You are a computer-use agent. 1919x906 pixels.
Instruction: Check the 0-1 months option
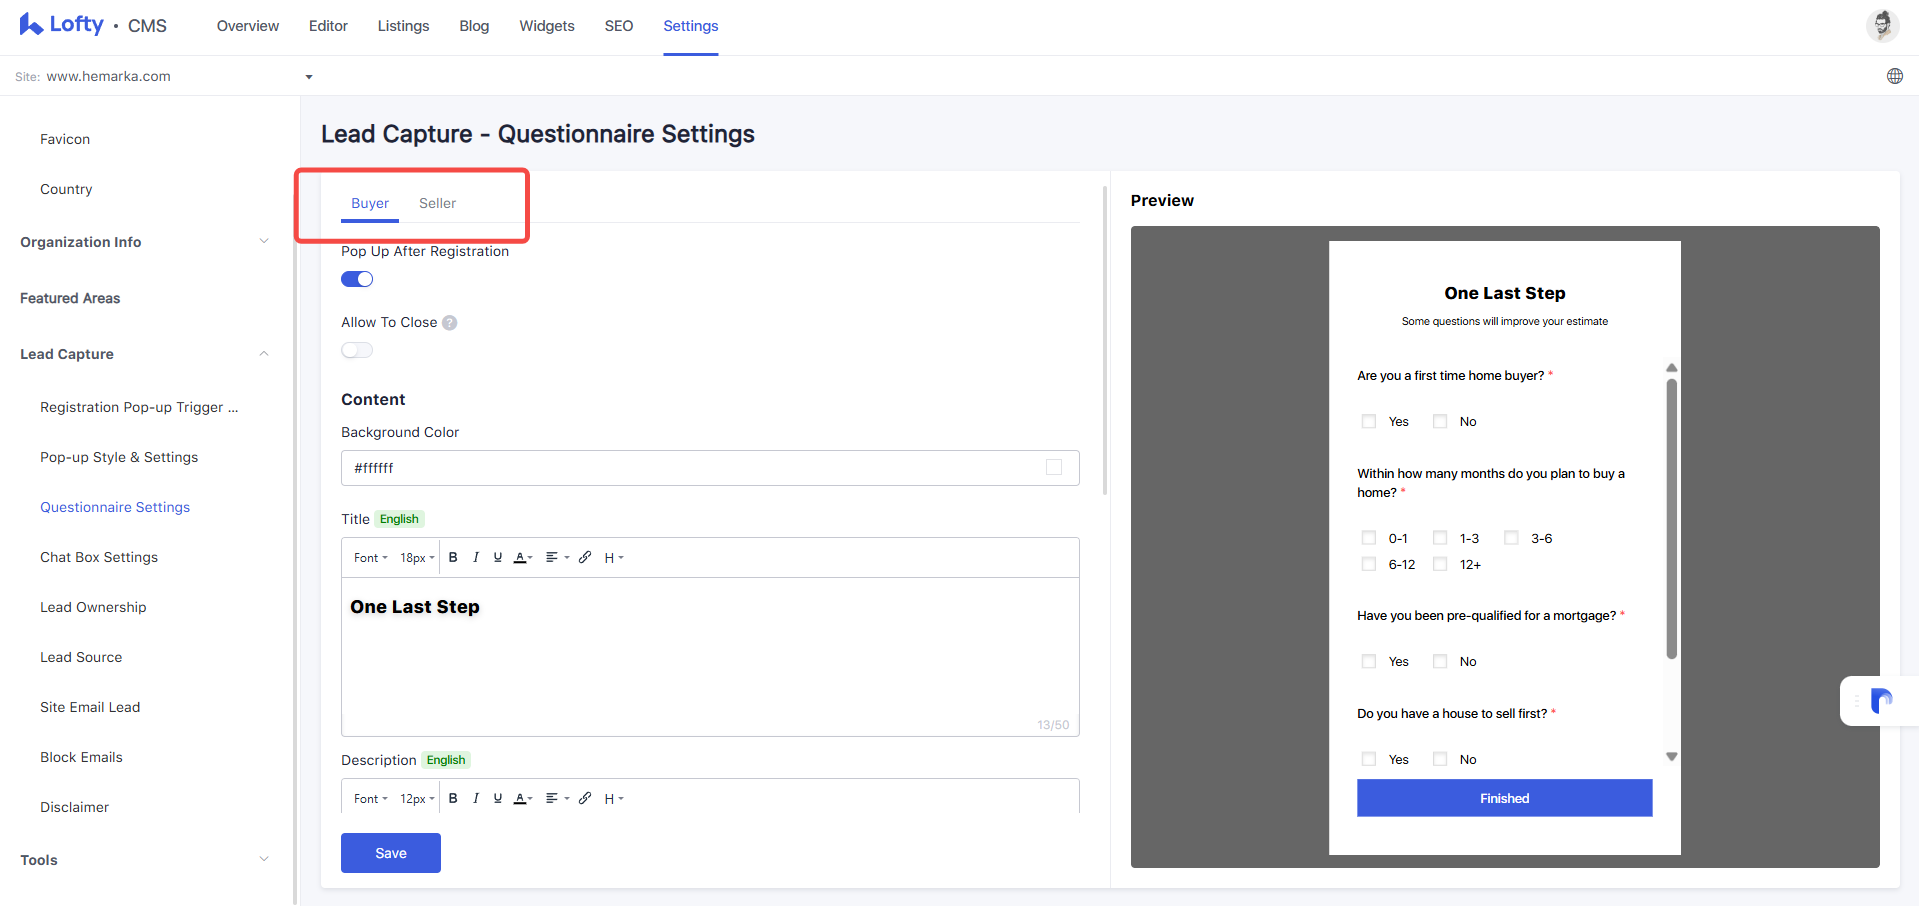(1369, 538)
